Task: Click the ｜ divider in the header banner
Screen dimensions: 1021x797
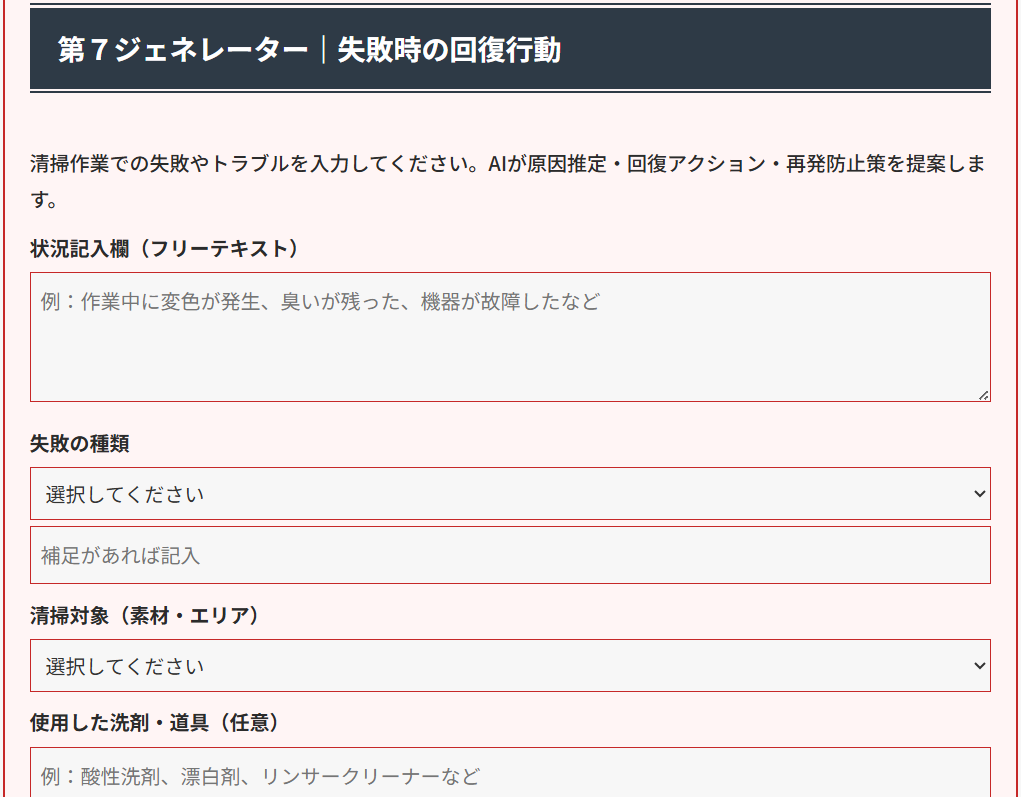Action: 323,50
